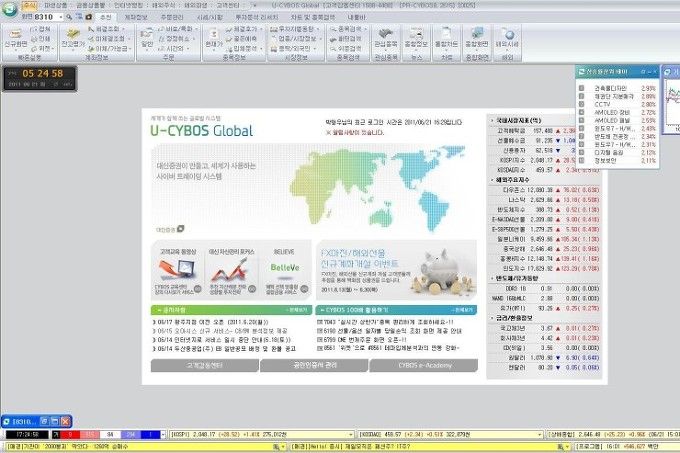Click 테마검색 theme search item
680x453 pixels.
[346, 39]
